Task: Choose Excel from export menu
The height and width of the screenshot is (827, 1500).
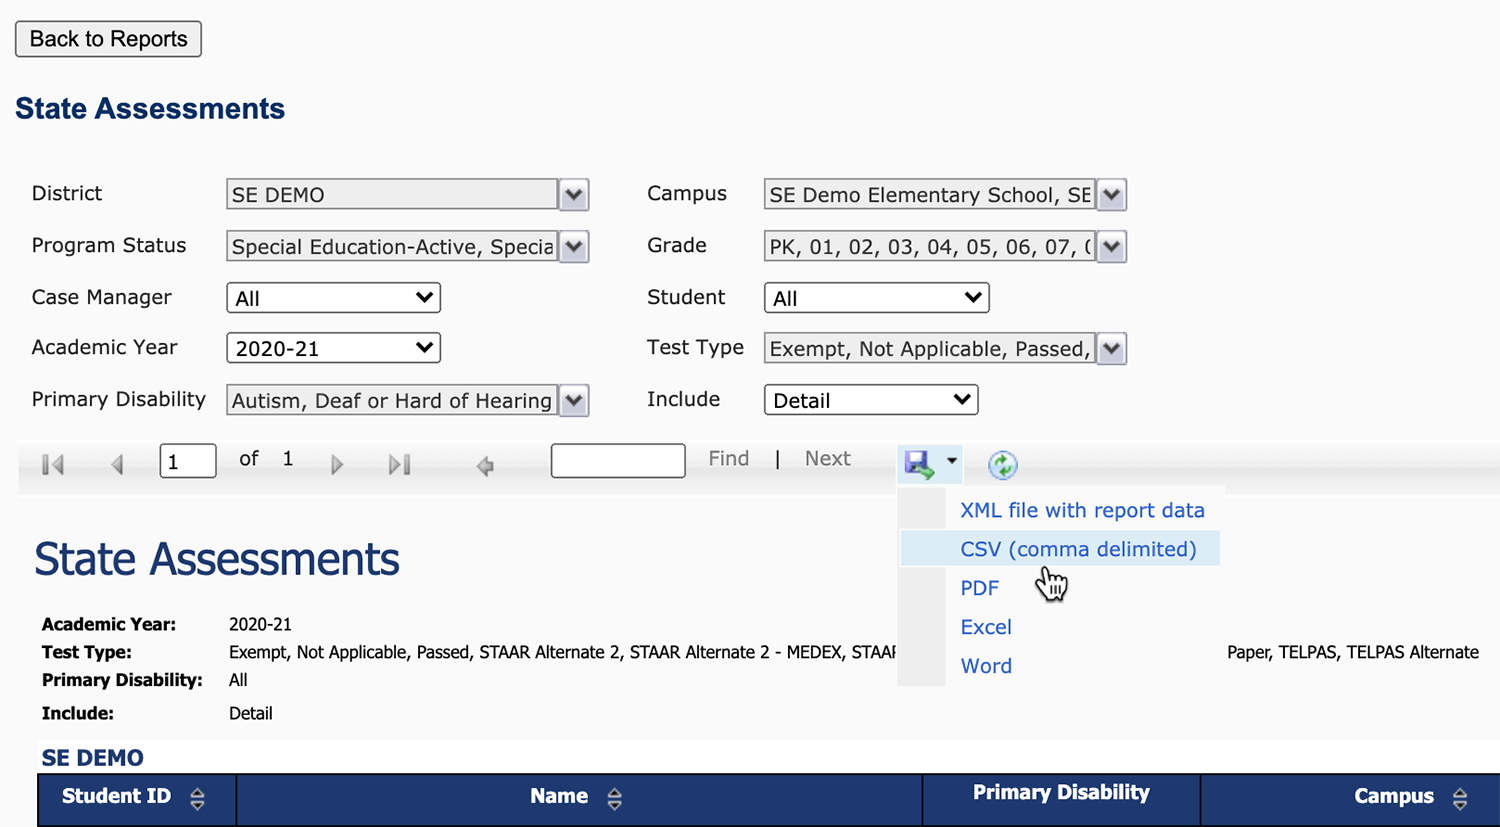Action: click(985, 627)
